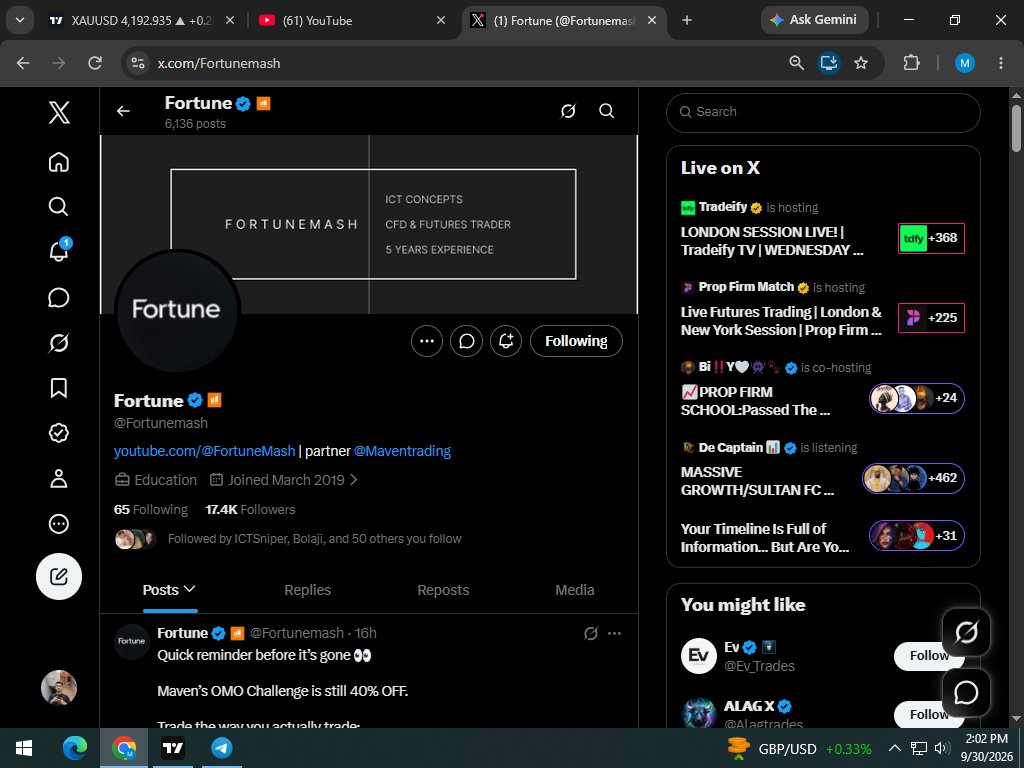Bookmark this page star icon

[x=861, y=63]
